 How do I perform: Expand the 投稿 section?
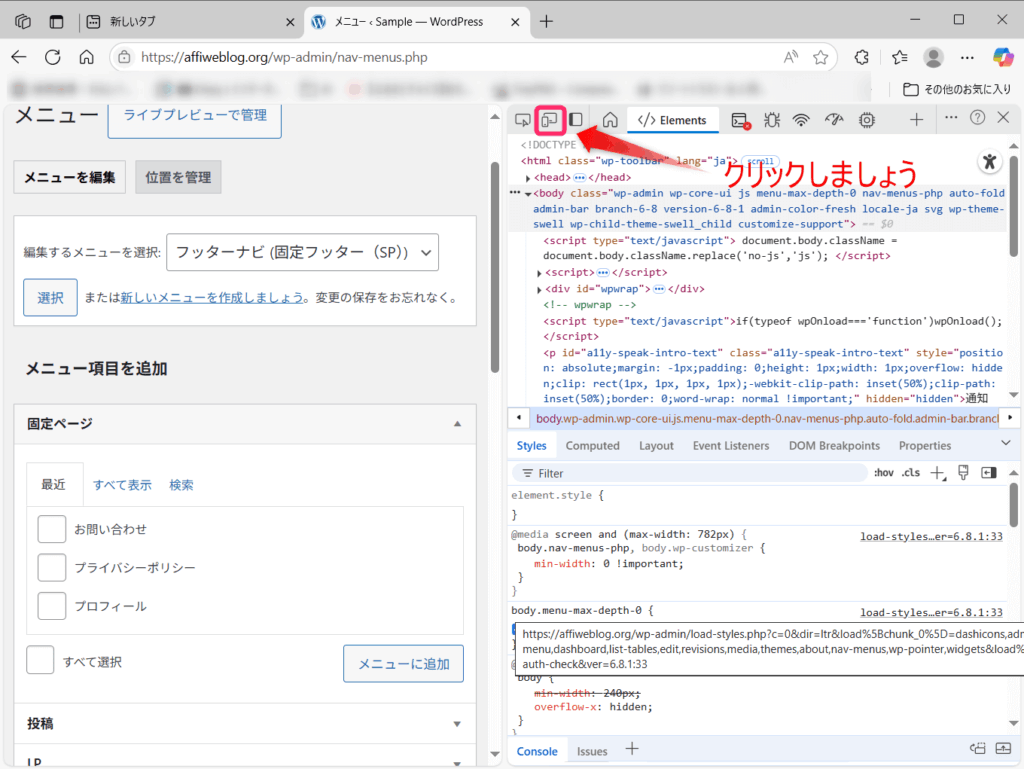[457, 724]
